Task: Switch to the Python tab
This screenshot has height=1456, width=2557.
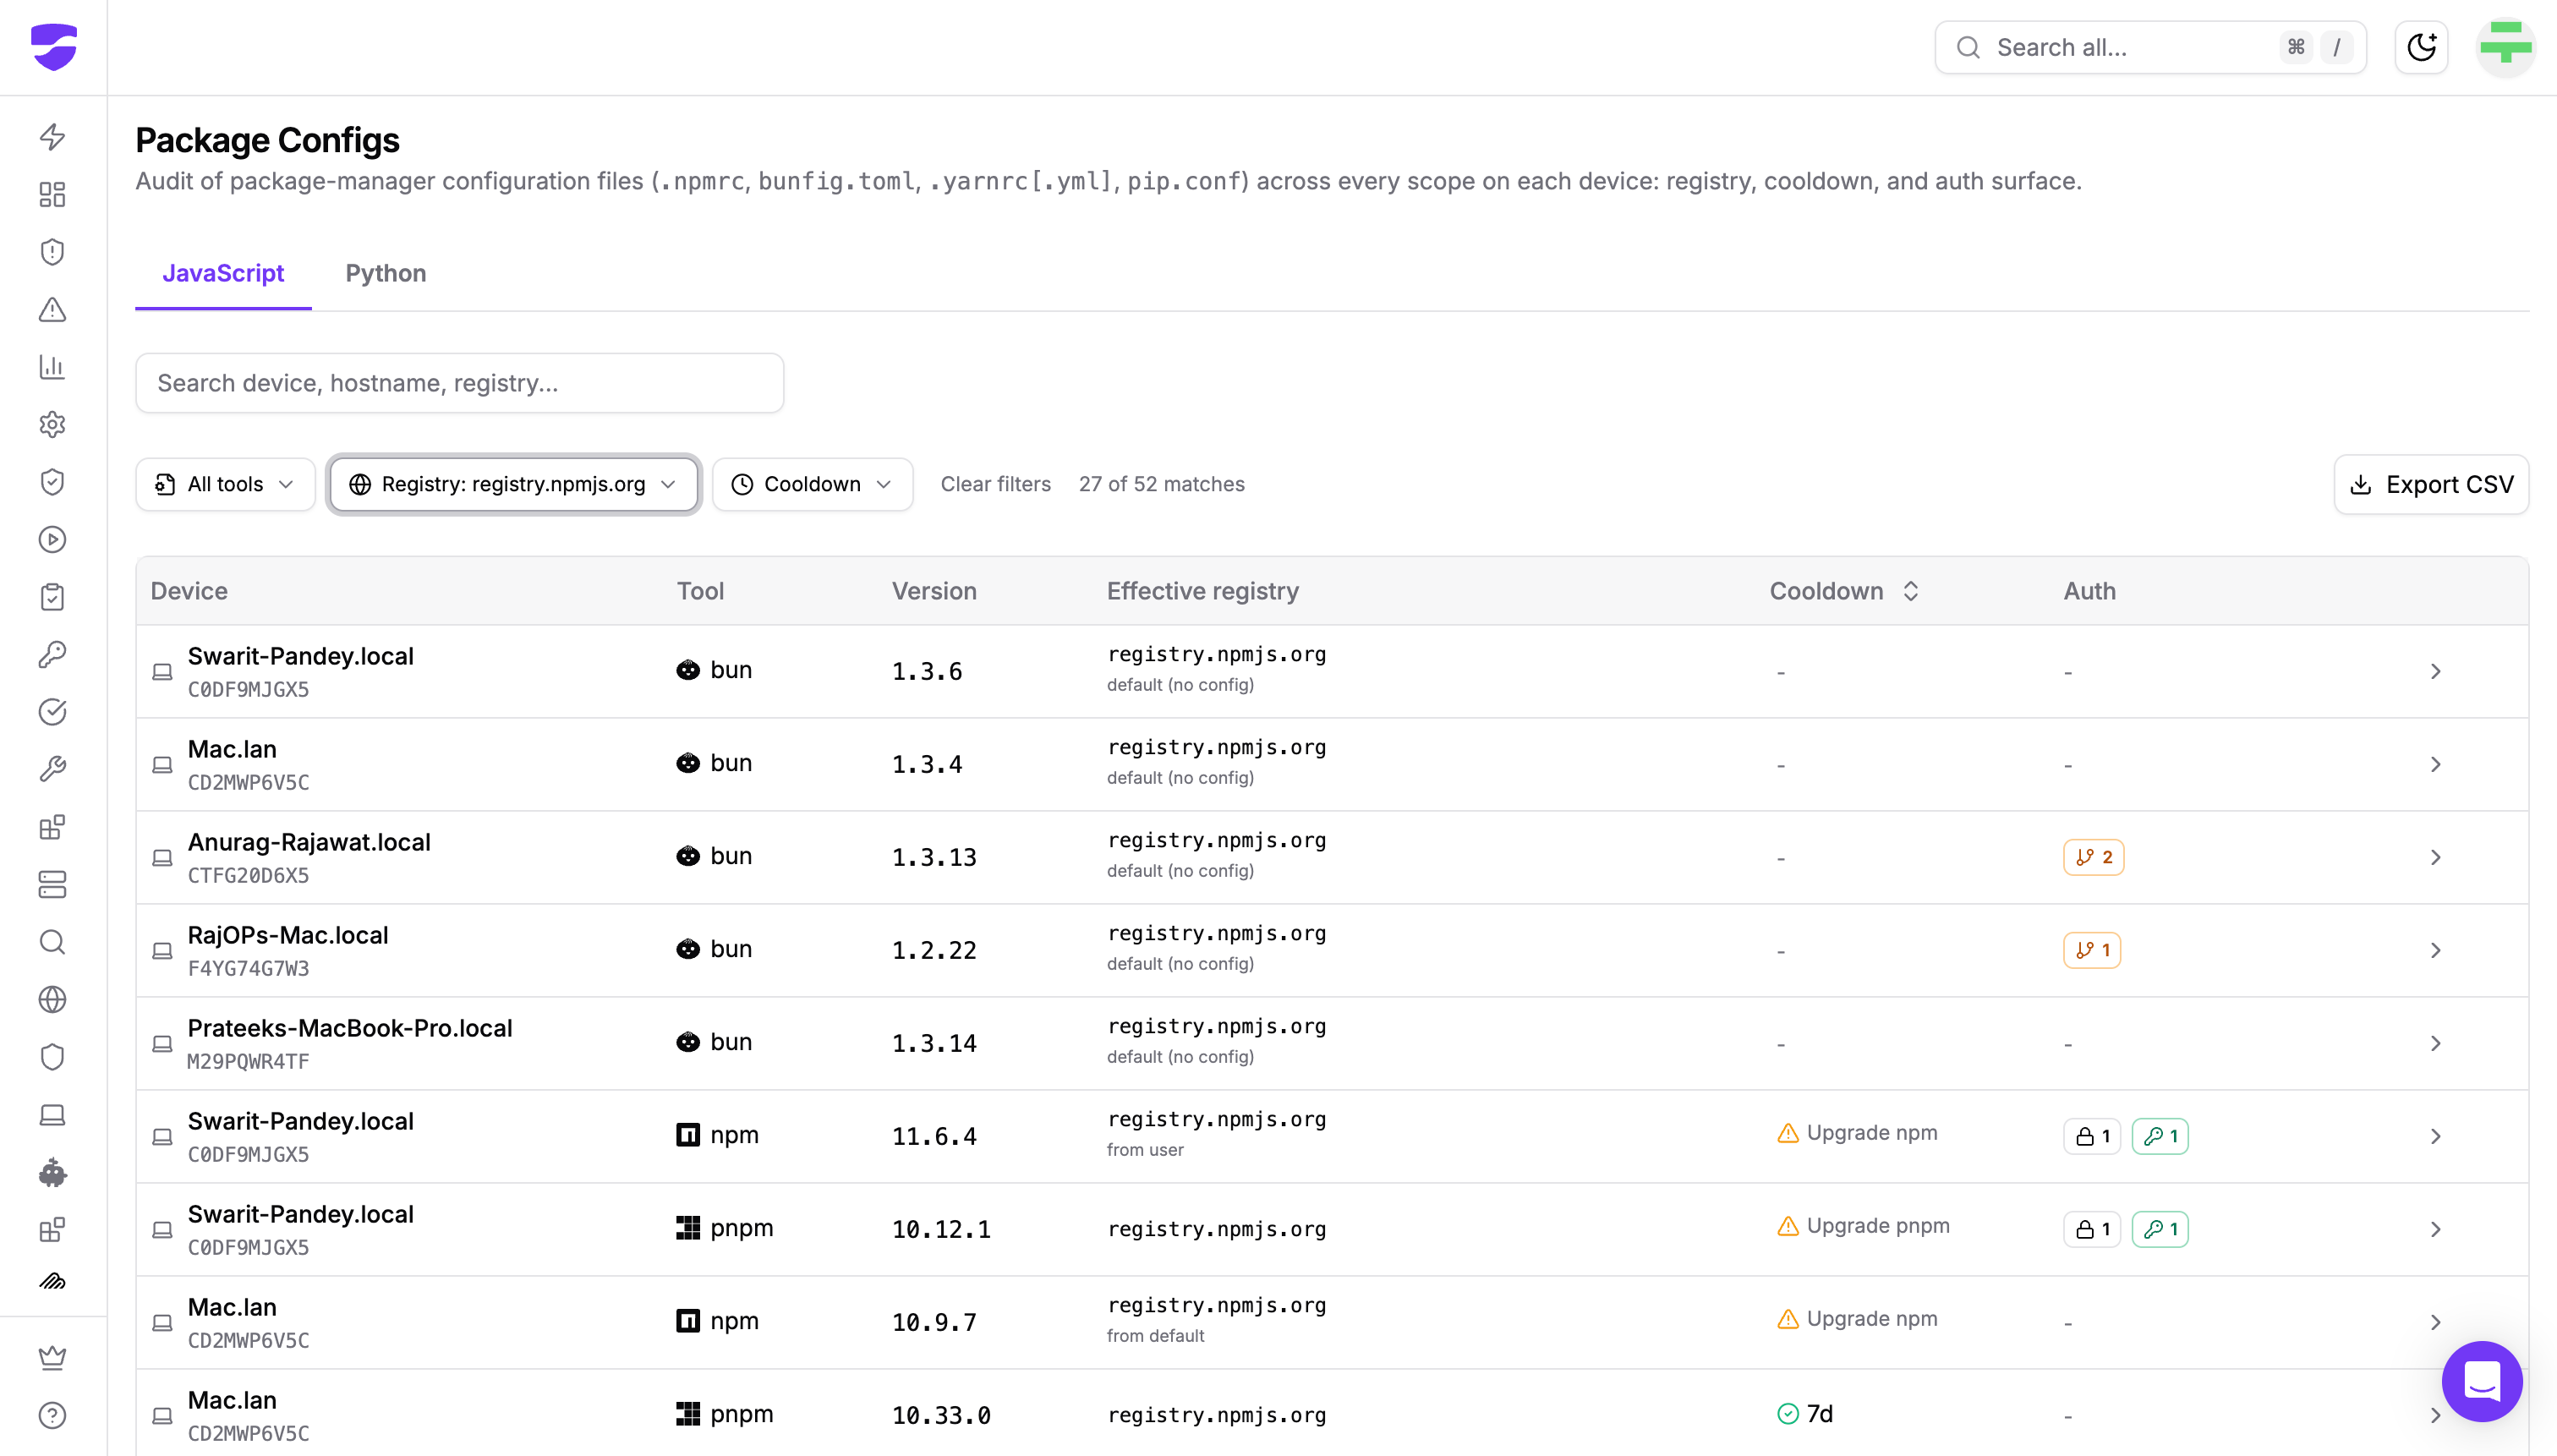Action: [x=386, y=273]
